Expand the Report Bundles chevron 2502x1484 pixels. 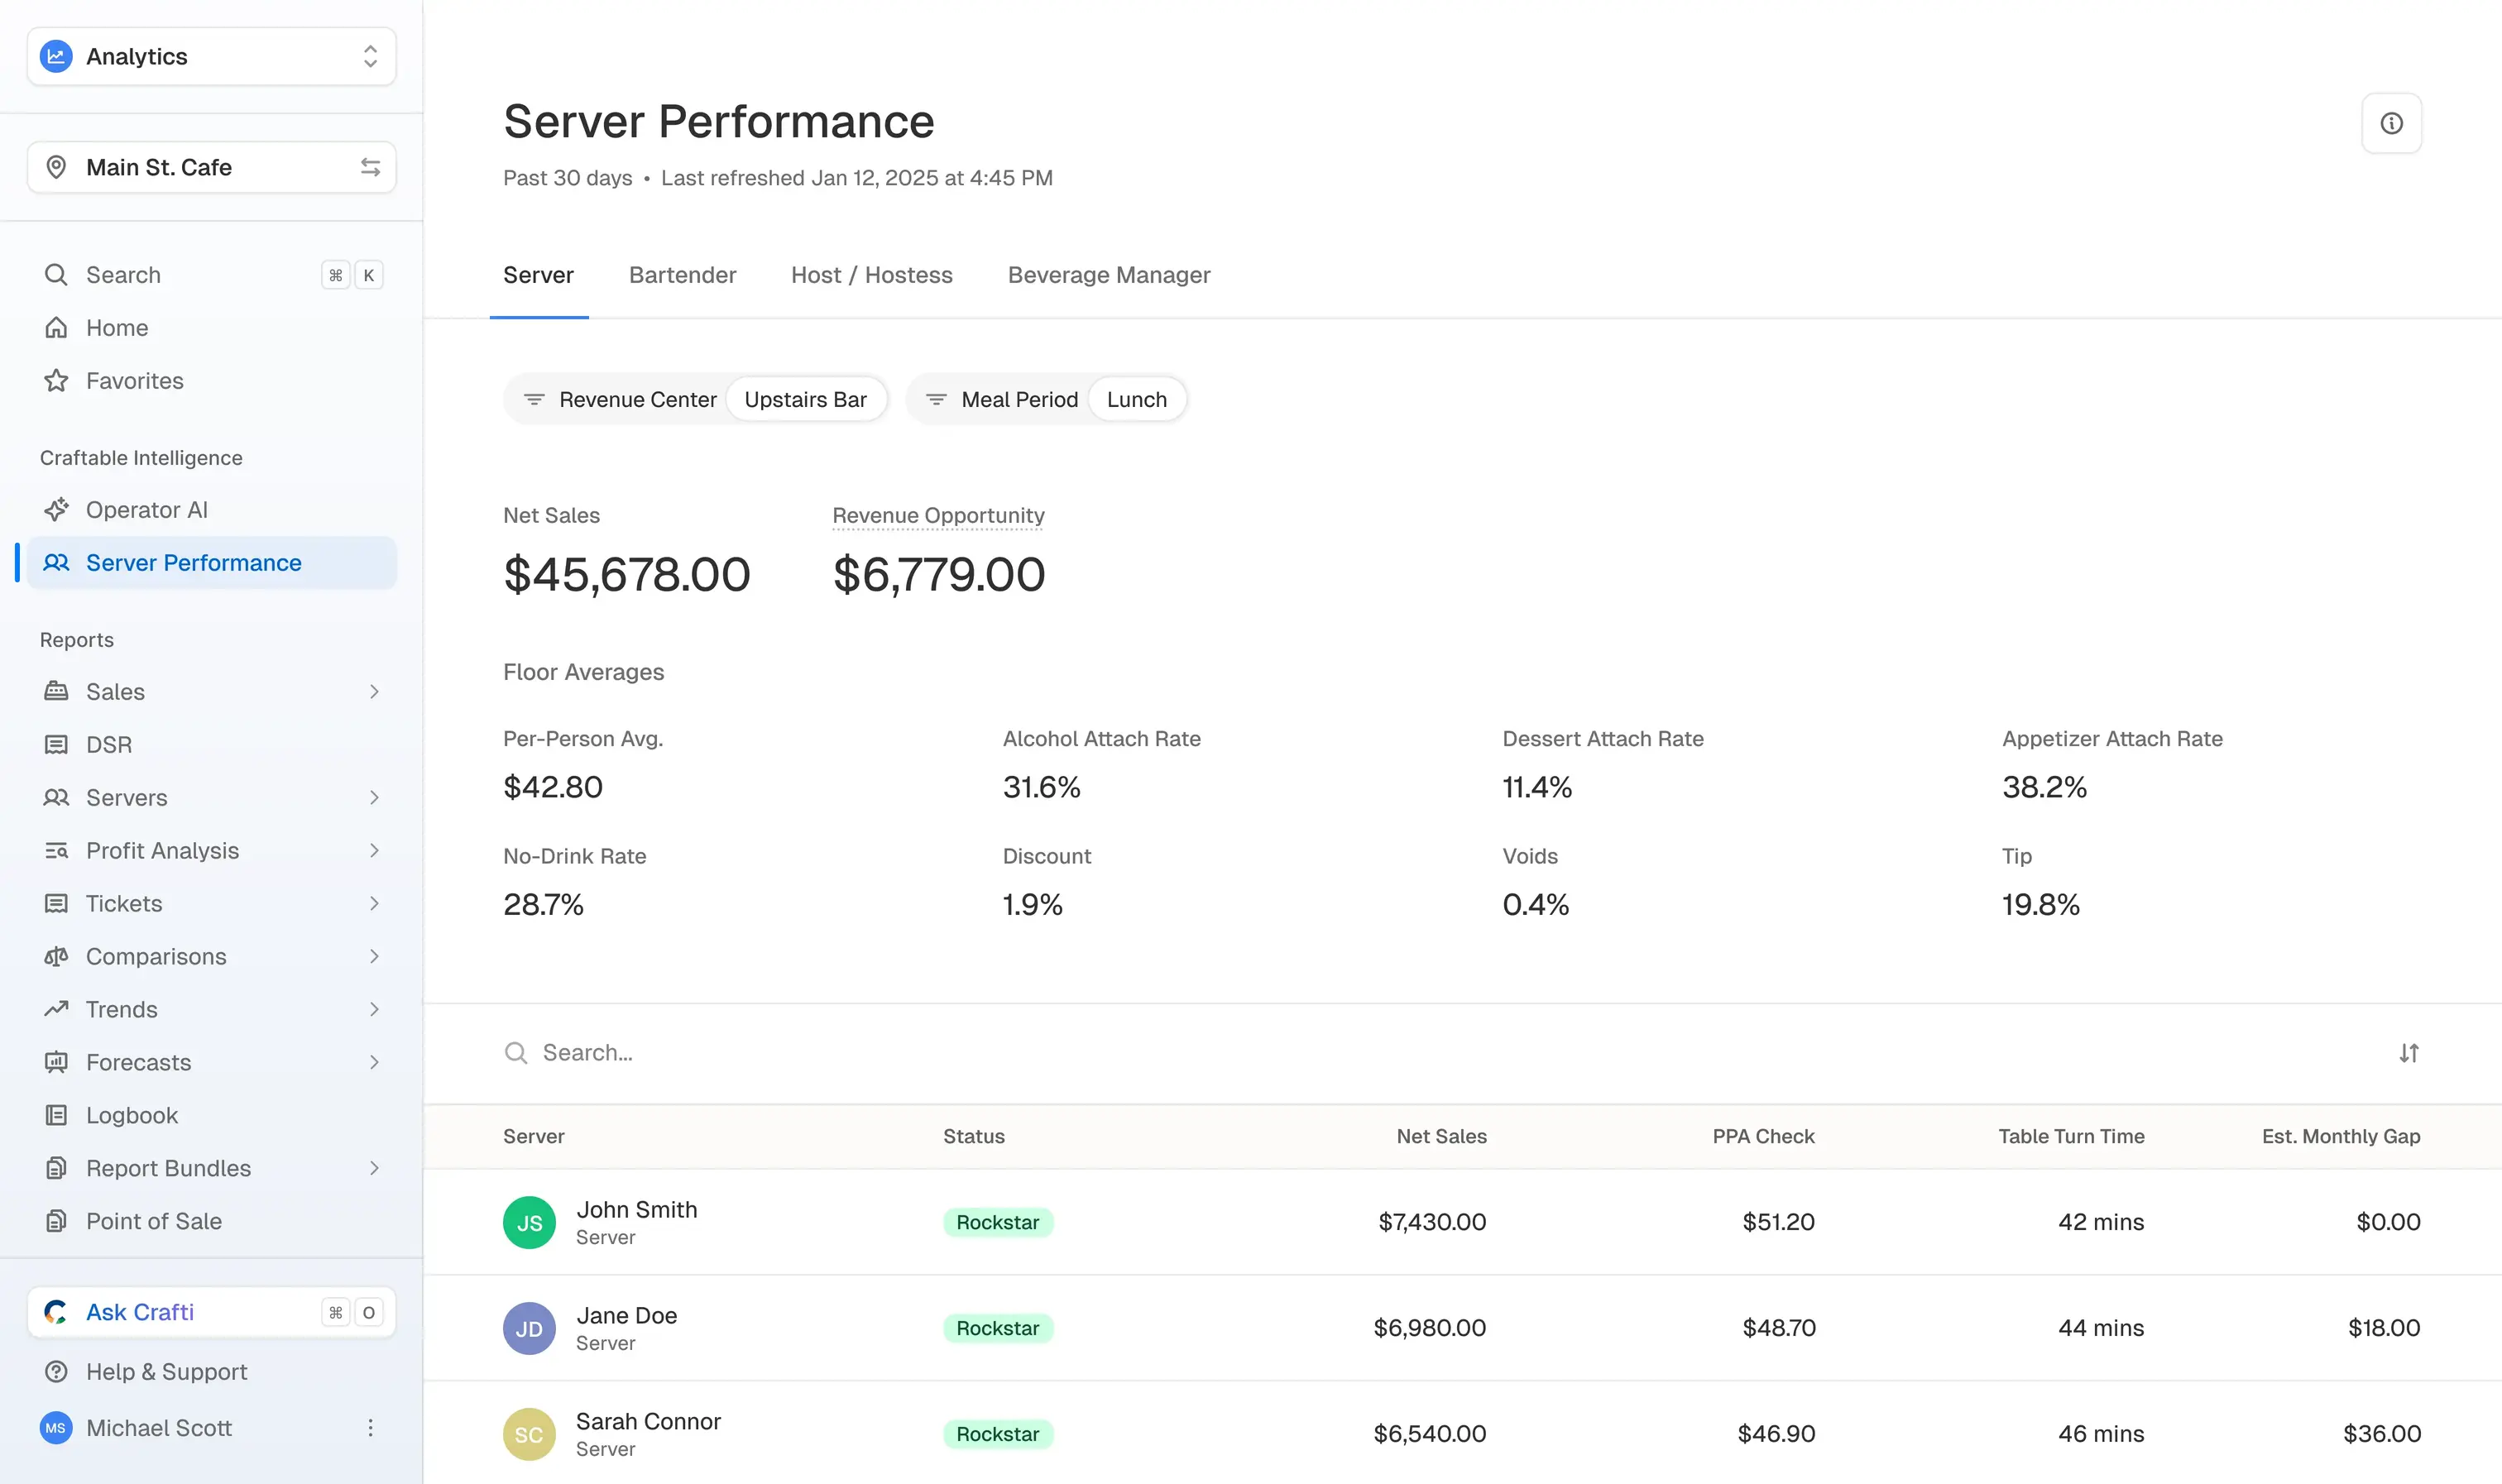pos(374,1168)
